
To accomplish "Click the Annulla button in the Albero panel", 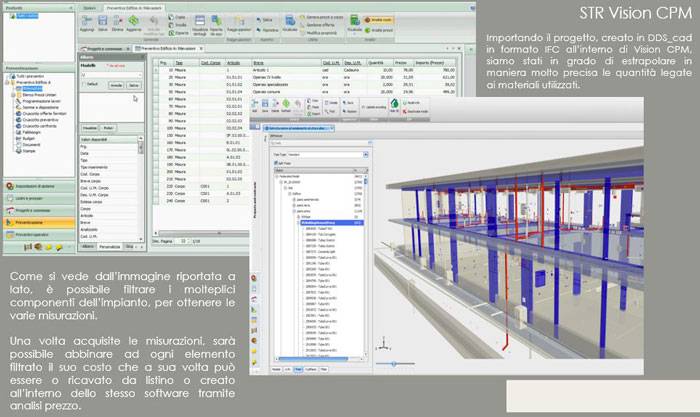I will click(116, 85).
